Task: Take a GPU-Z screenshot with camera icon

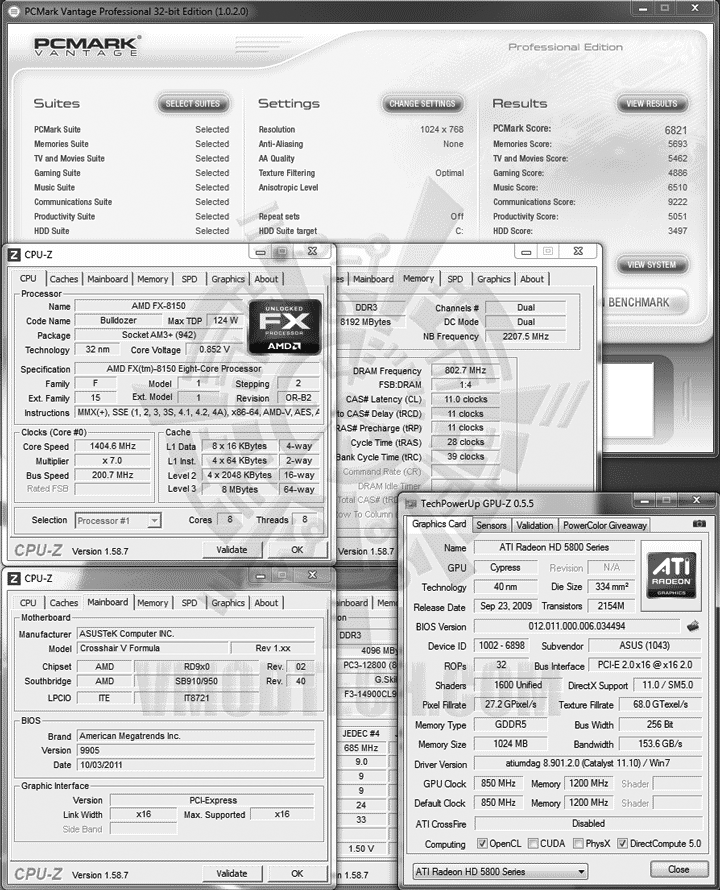Action: (700, 524)
